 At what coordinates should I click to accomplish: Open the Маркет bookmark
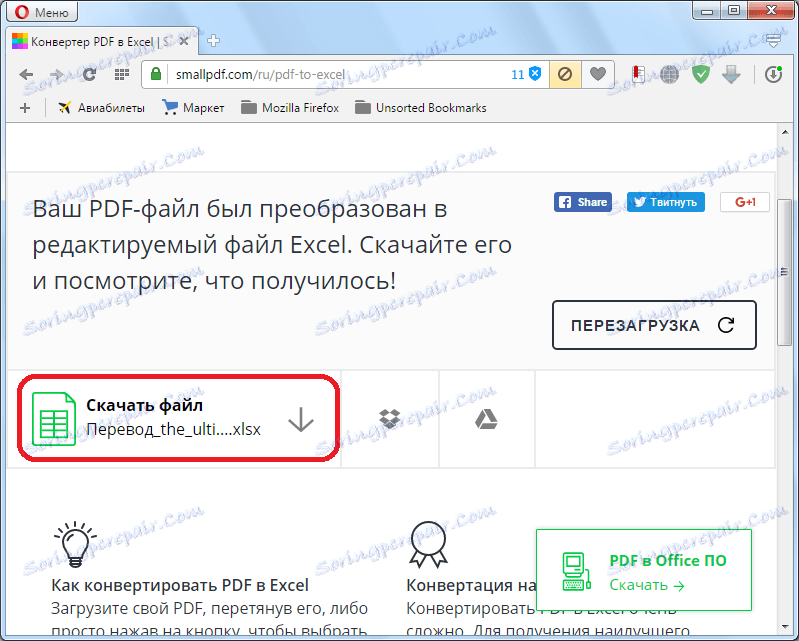[x=193, y=108]
